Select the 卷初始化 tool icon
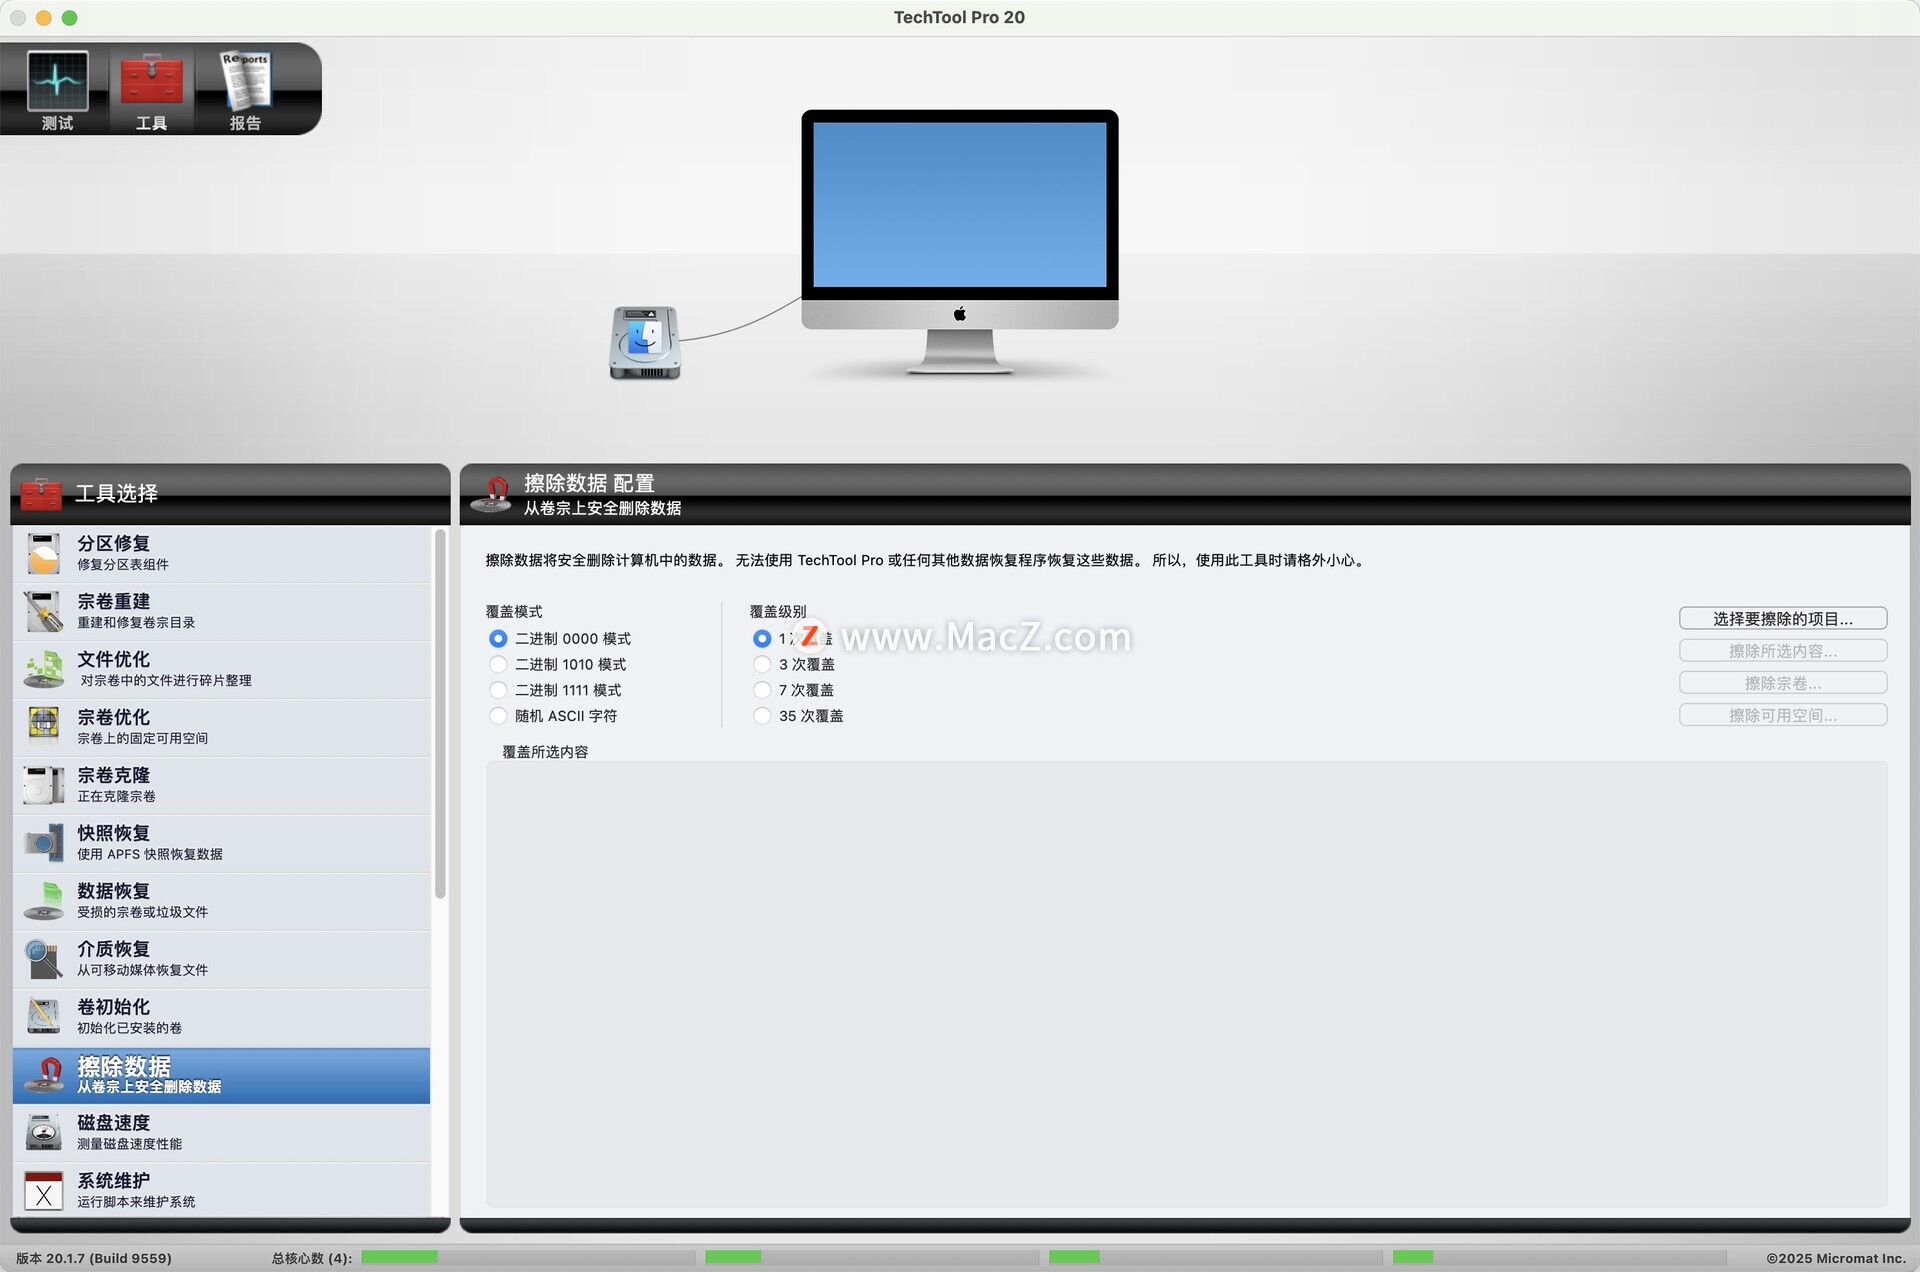This screenshot has width=1920, height=1272. [43, 1016]
